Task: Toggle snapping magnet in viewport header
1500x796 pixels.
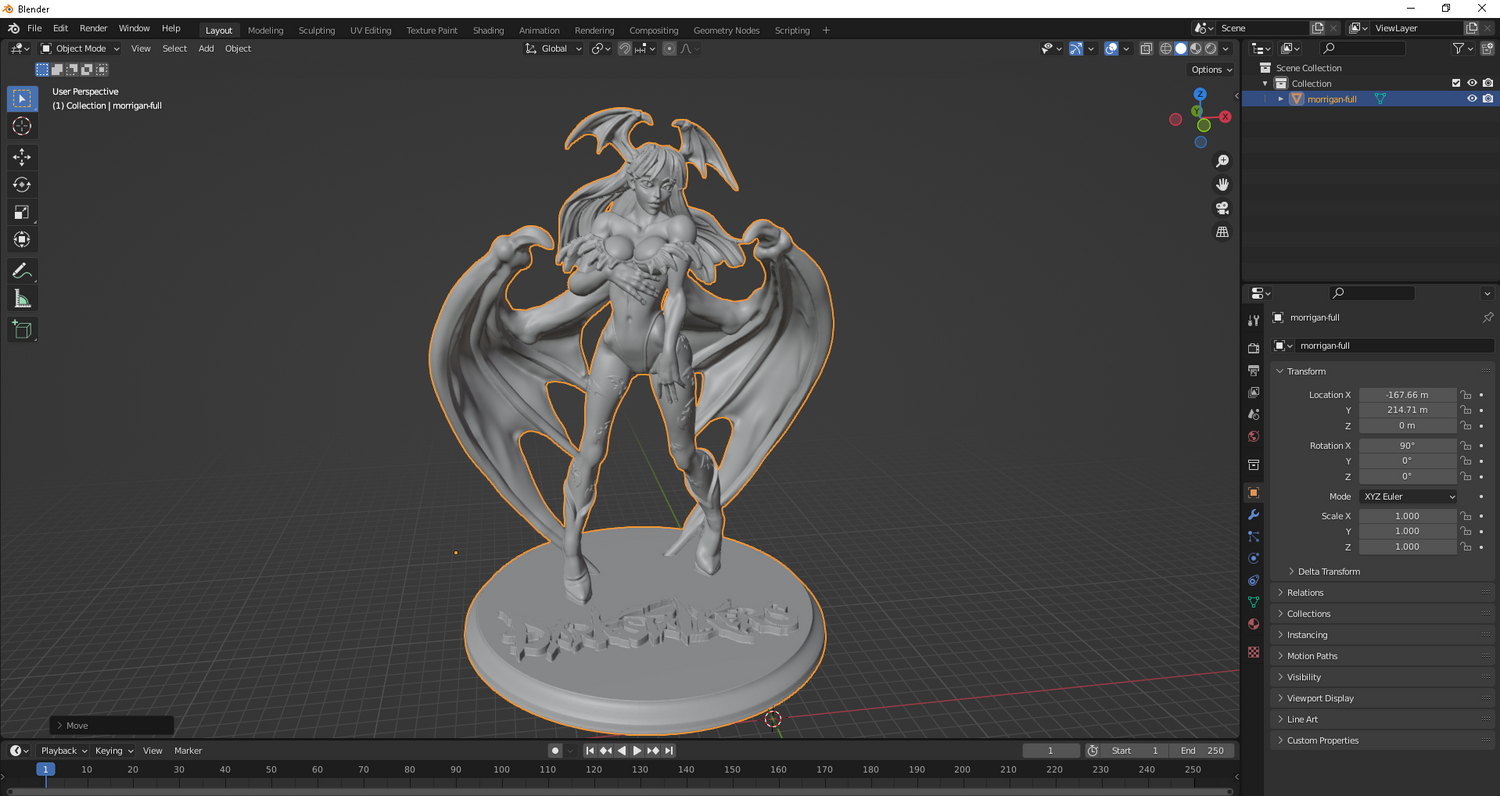Action: (625, 48)
